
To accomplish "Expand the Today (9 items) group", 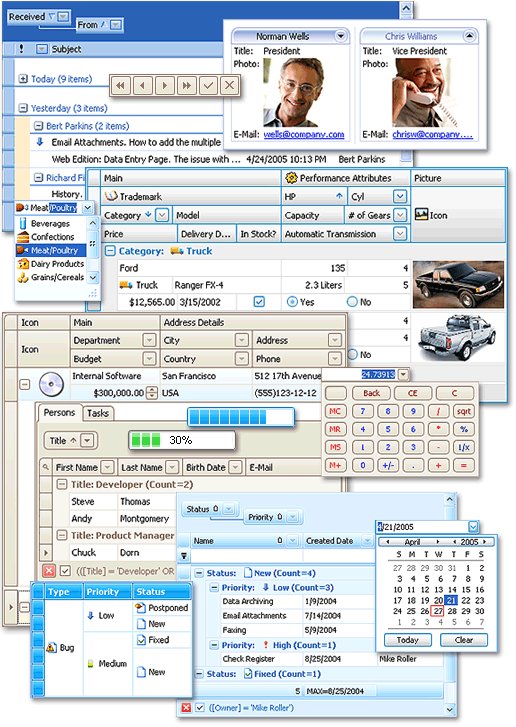I will (23, 79).
